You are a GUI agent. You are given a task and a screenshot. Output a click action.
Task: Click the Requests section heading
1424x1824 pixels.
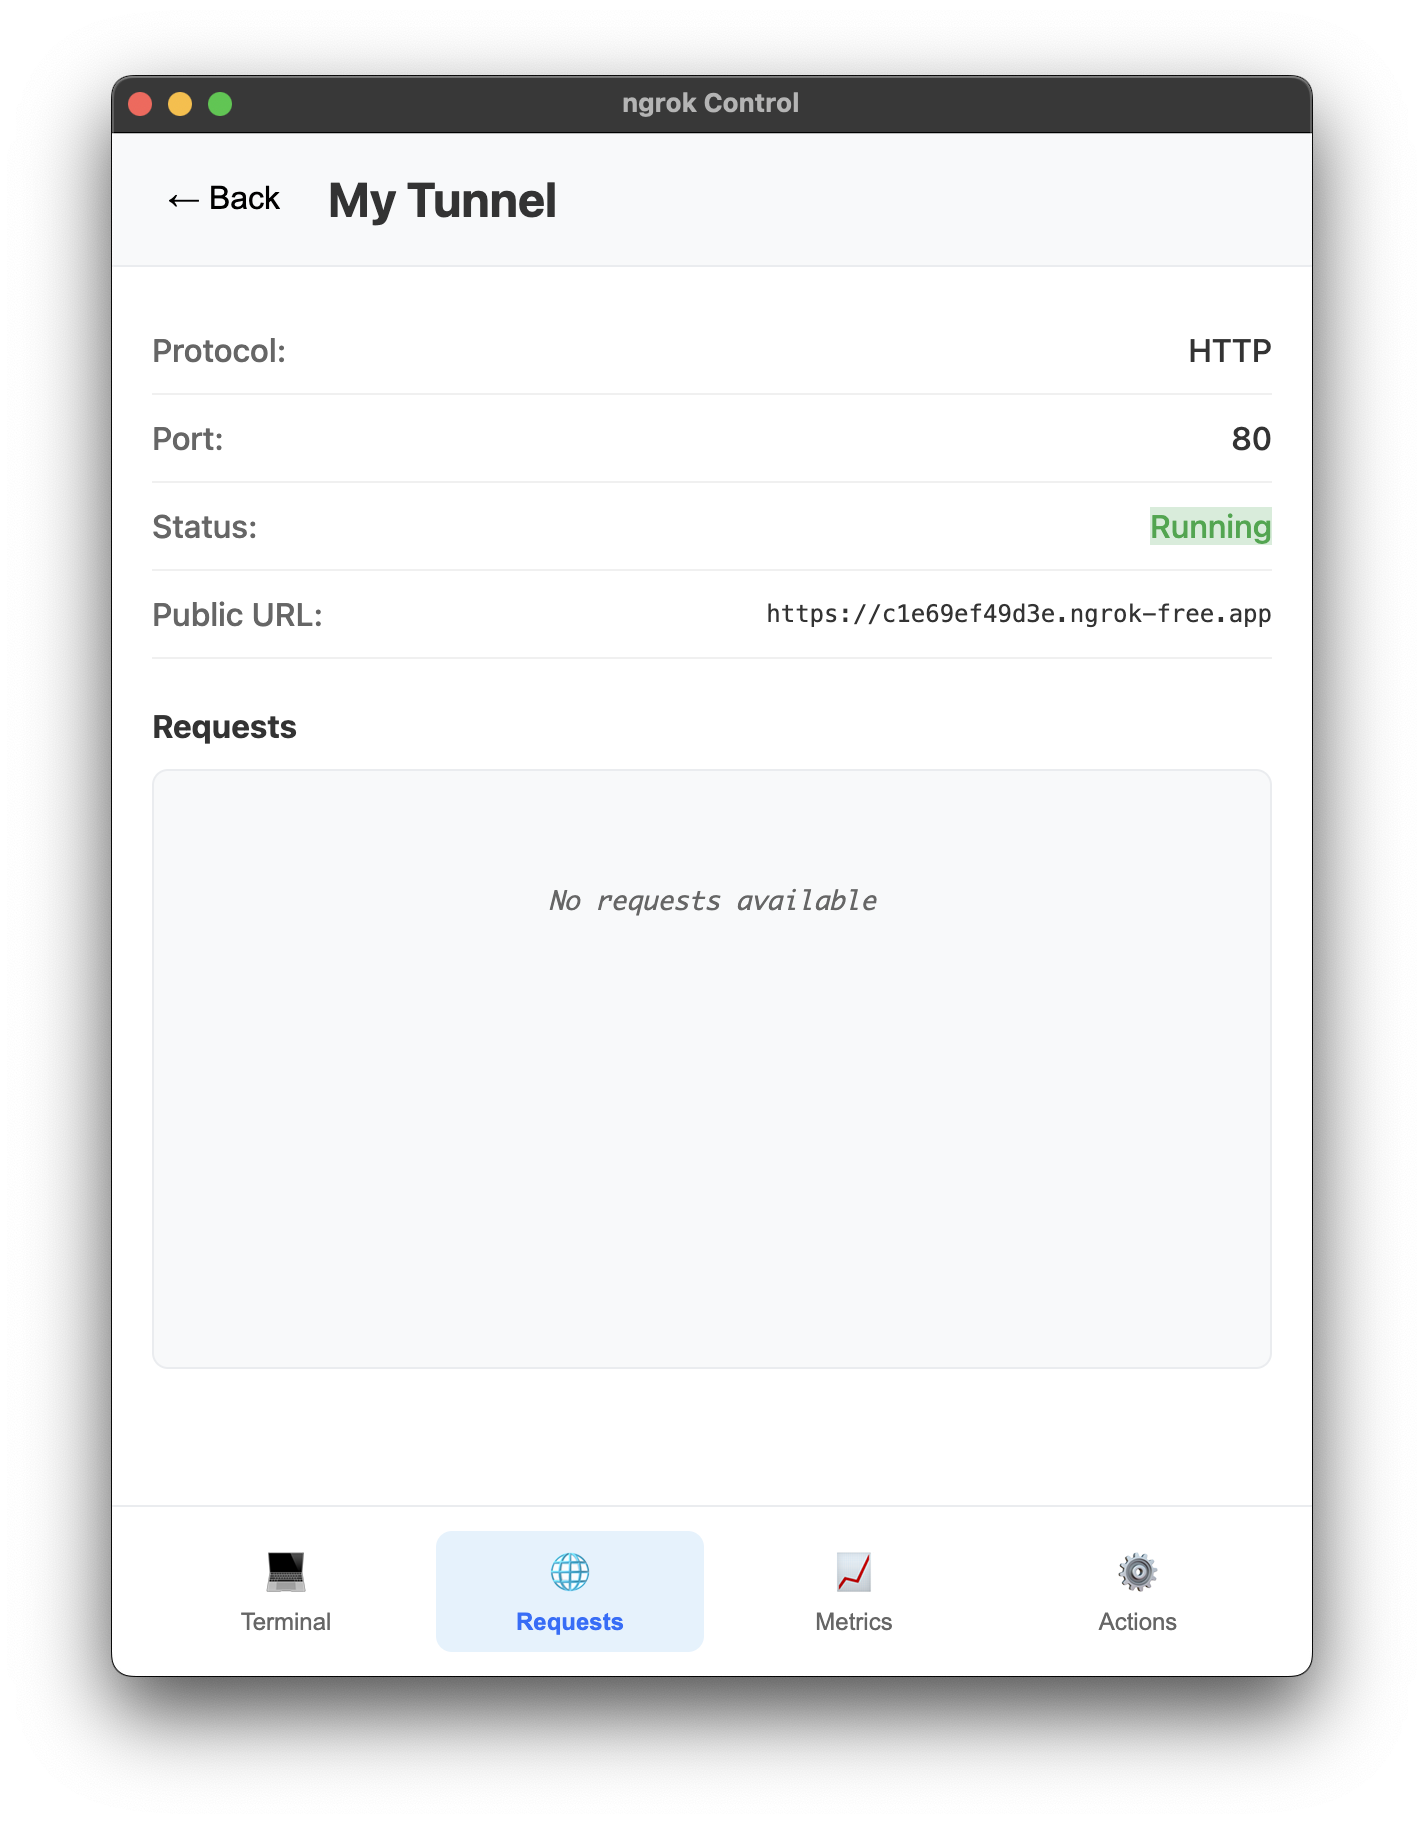coord(225,727)
